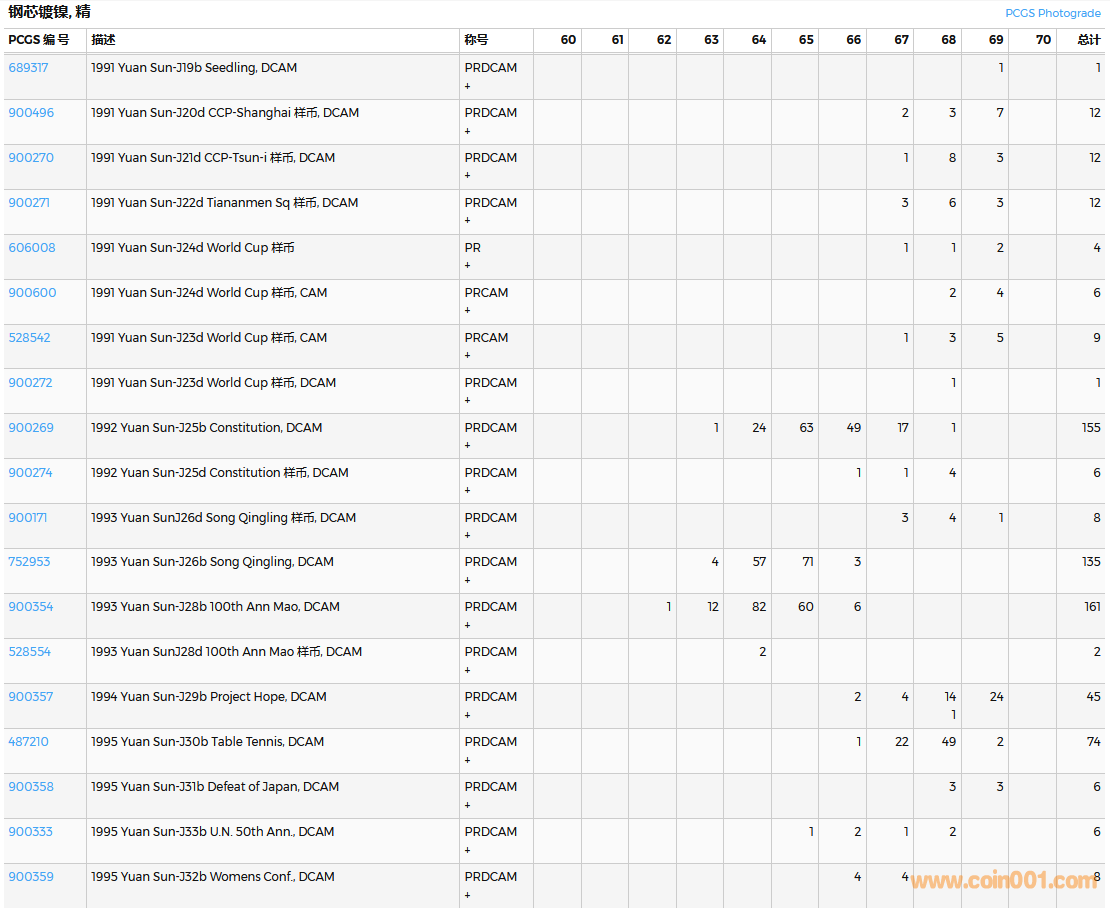Click the 描述 column header

point(103,40)
